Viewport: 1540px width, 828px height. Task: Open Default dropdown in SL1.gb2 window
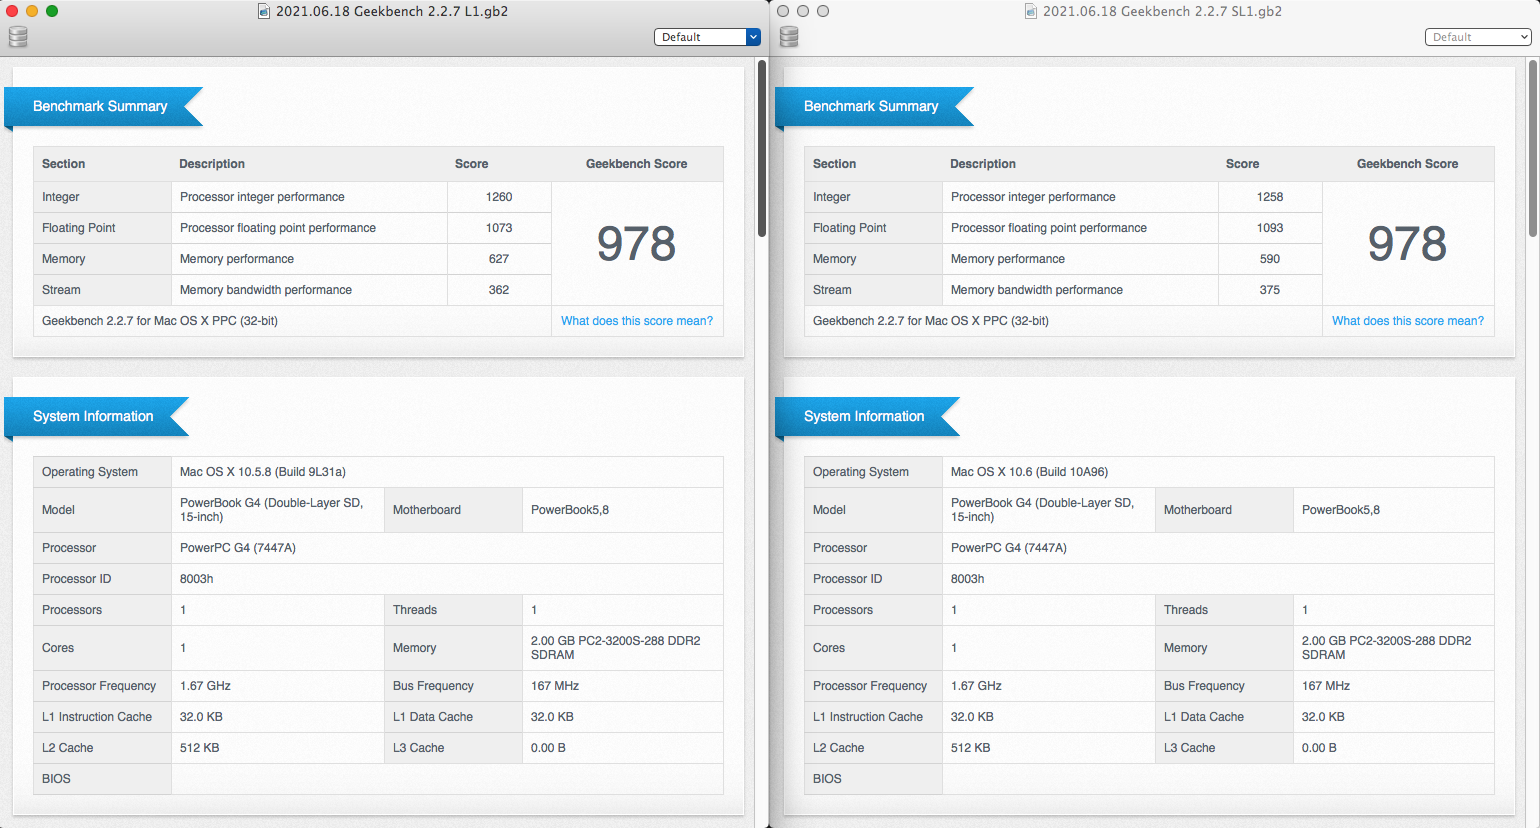point(1478,37)
